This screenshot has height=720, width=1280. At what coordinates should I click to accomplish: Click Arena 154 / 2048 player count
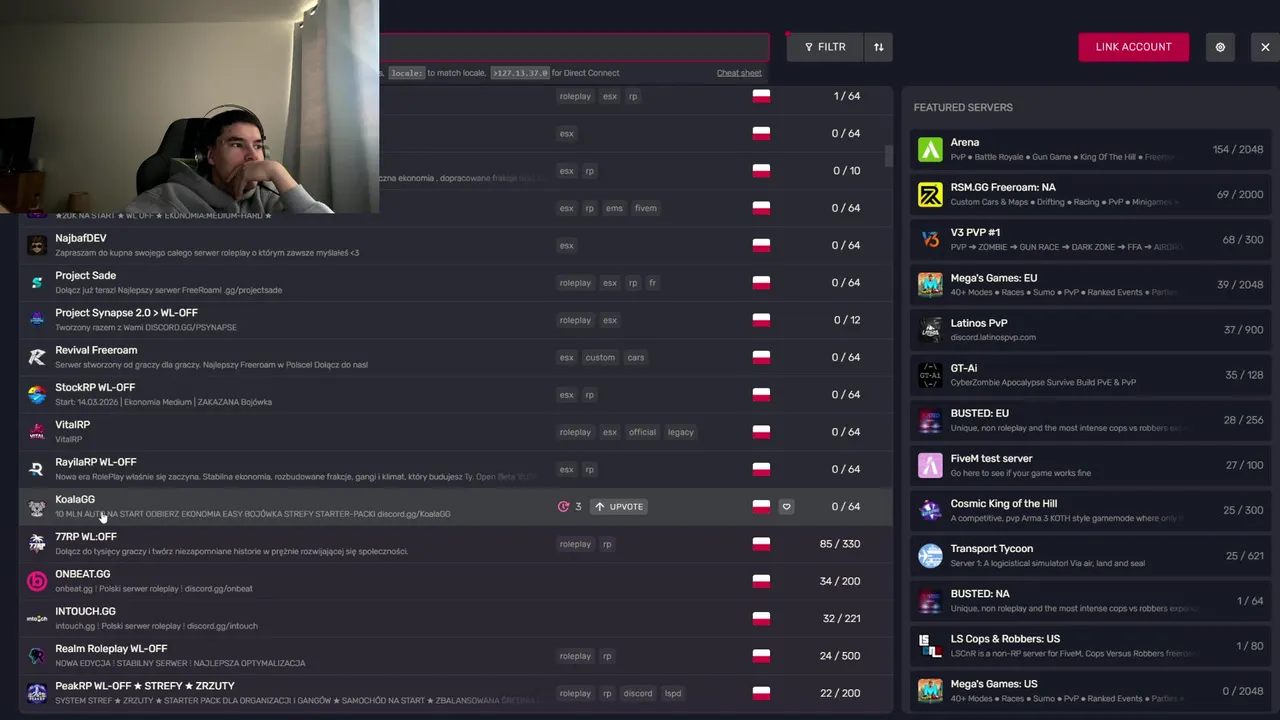coord(1238,150)
